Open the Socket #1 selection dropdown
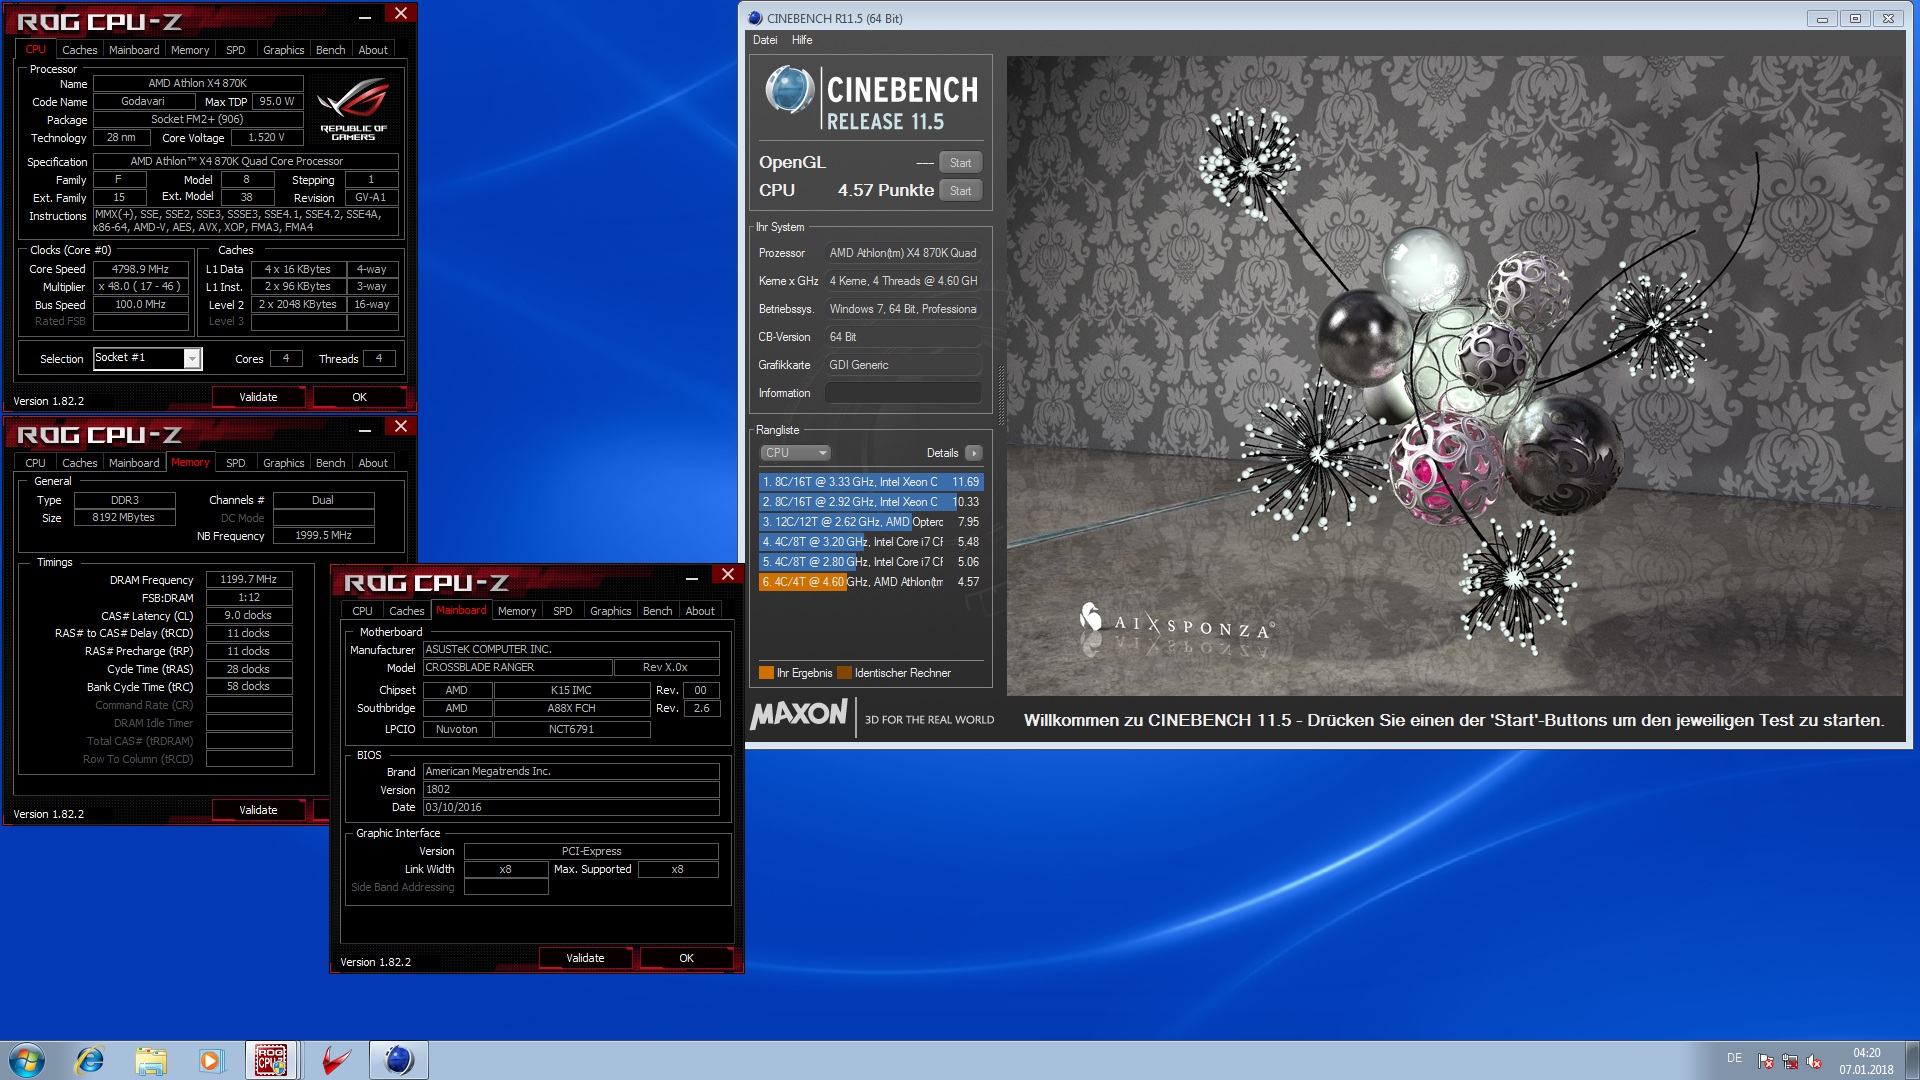 (x=192, y=358)
